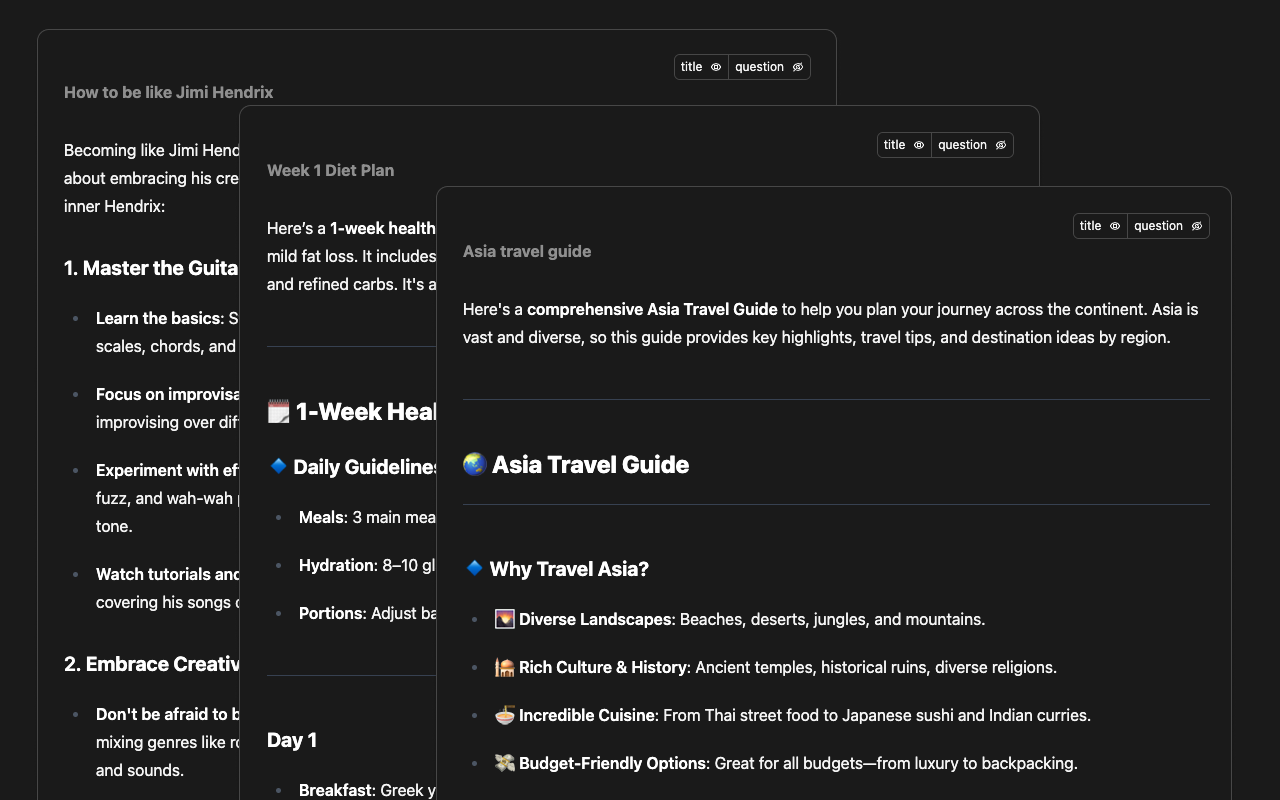Viewport: 1280px width, 800px height.
Task: Click 'Diverse Landscapes' bold text
Action: [x=595, y=619]
